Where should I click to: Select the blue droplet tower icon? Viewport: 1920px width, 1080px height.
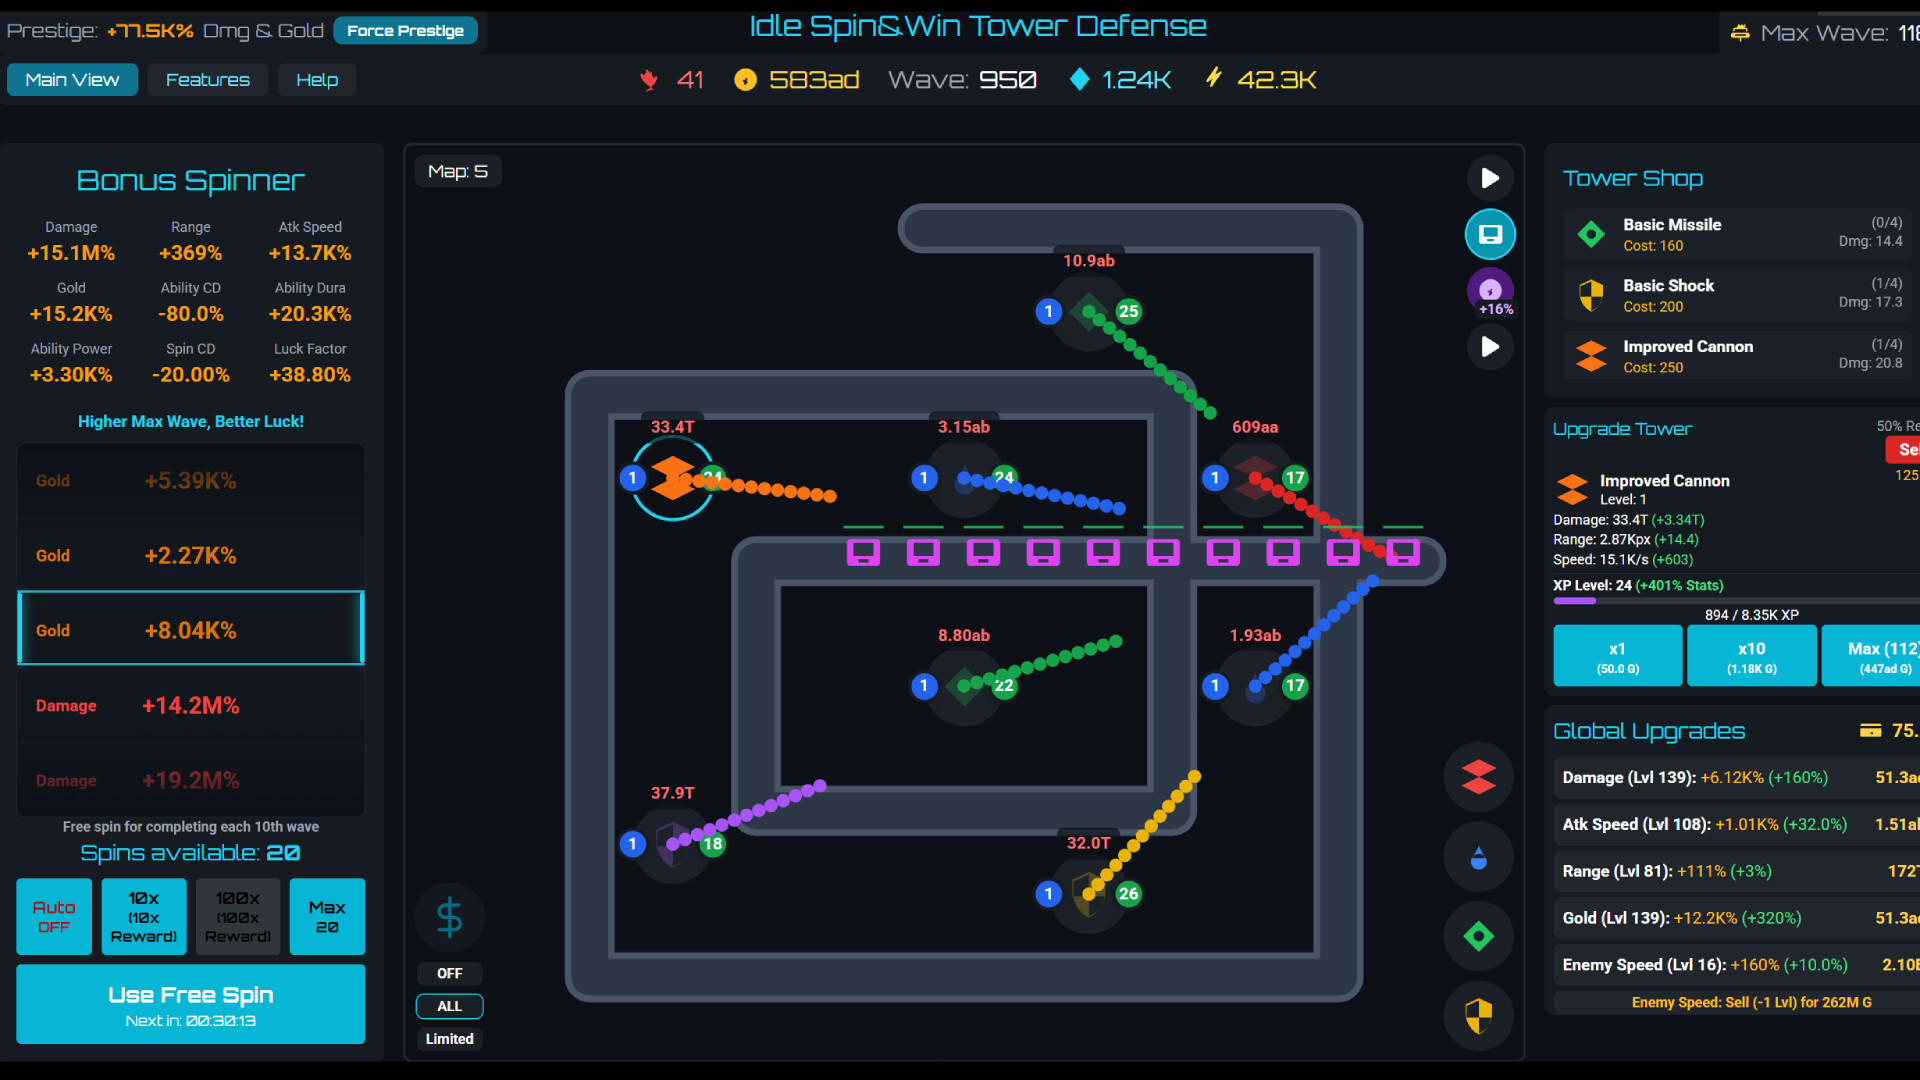tap(1478, 856)
